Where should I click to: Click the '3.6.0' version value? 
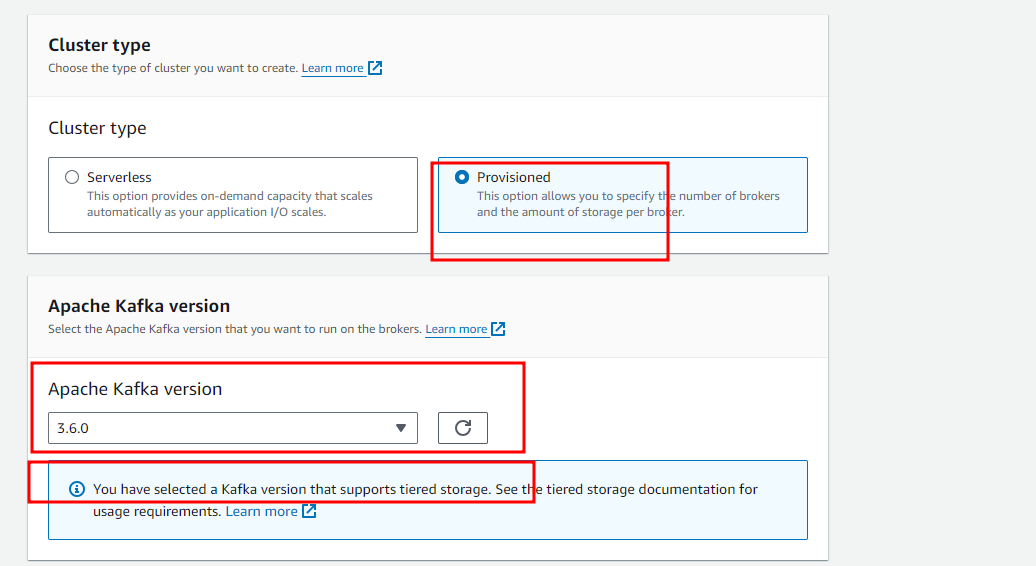click(73, 428)
